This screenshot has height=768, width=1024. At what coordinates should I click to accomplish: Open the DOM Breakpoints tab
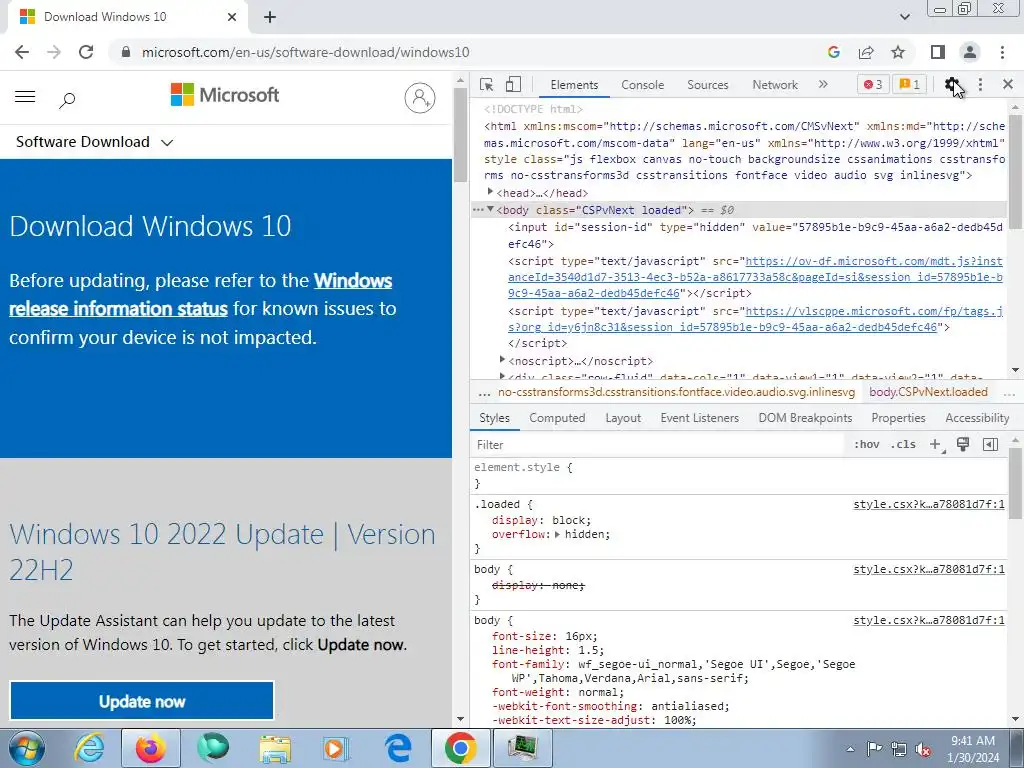click(805, 418)
